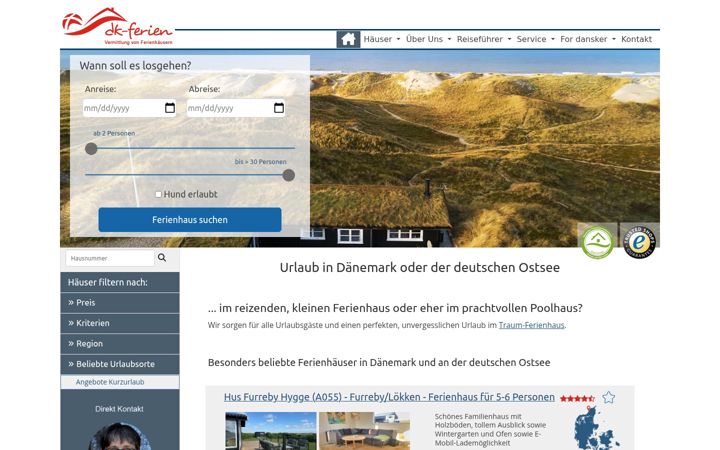Click the 'bis > 30 Personen' slider handle
This screenshot has height=450, width=720.
(x=288, y=175)
